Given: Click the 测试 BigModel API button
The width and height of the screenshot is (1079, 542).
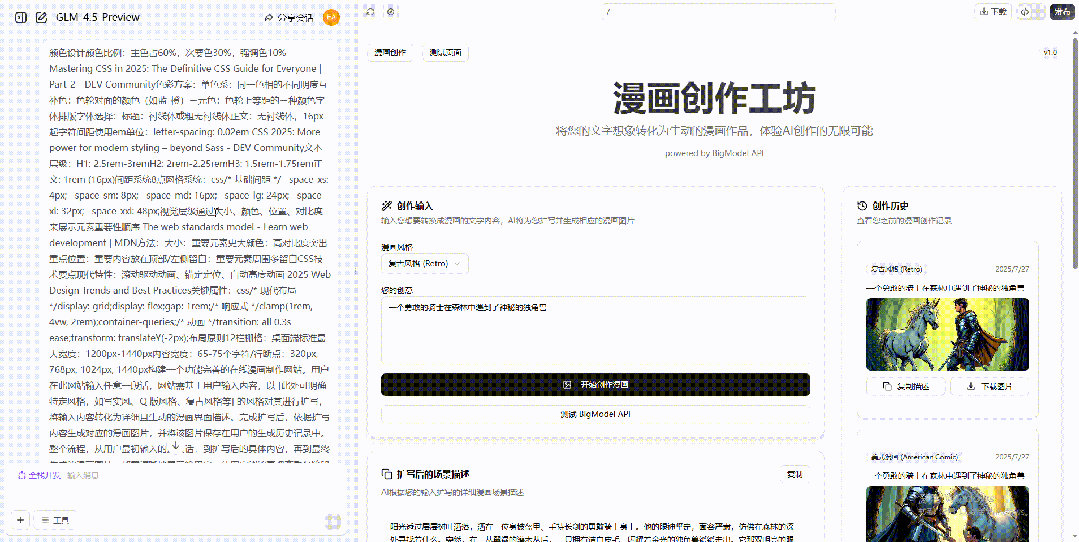Looking at the screenshot, I should tap(595, 413).
